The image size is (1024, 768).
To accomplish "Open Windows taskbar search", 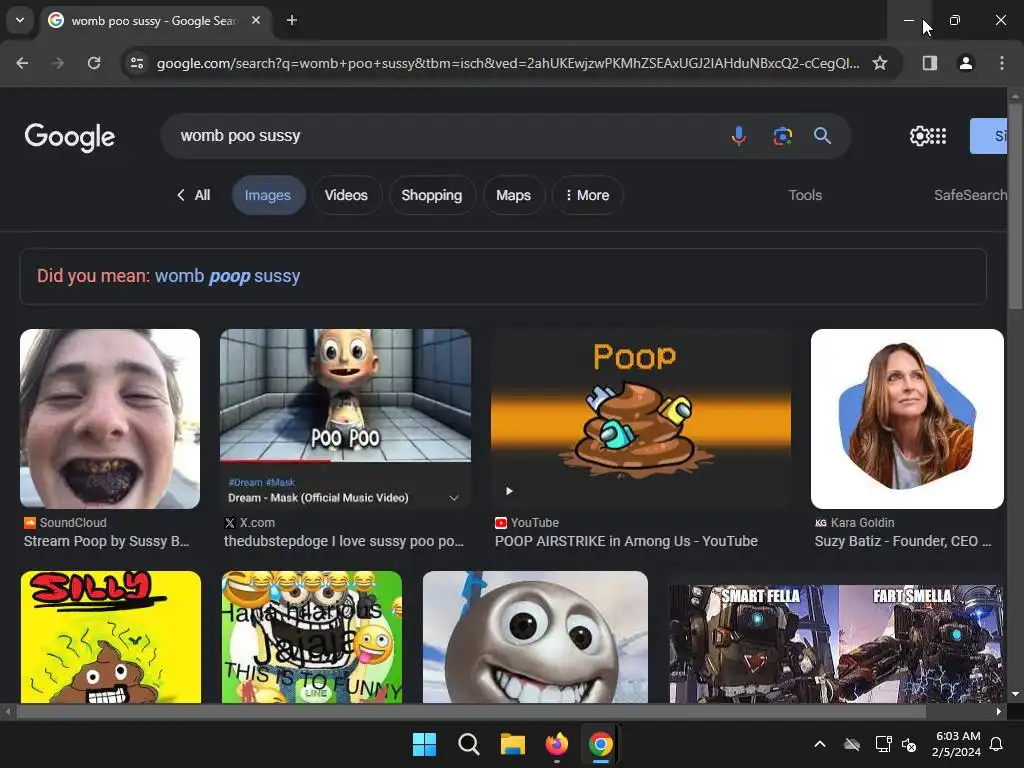I will (x=469, y=744).
